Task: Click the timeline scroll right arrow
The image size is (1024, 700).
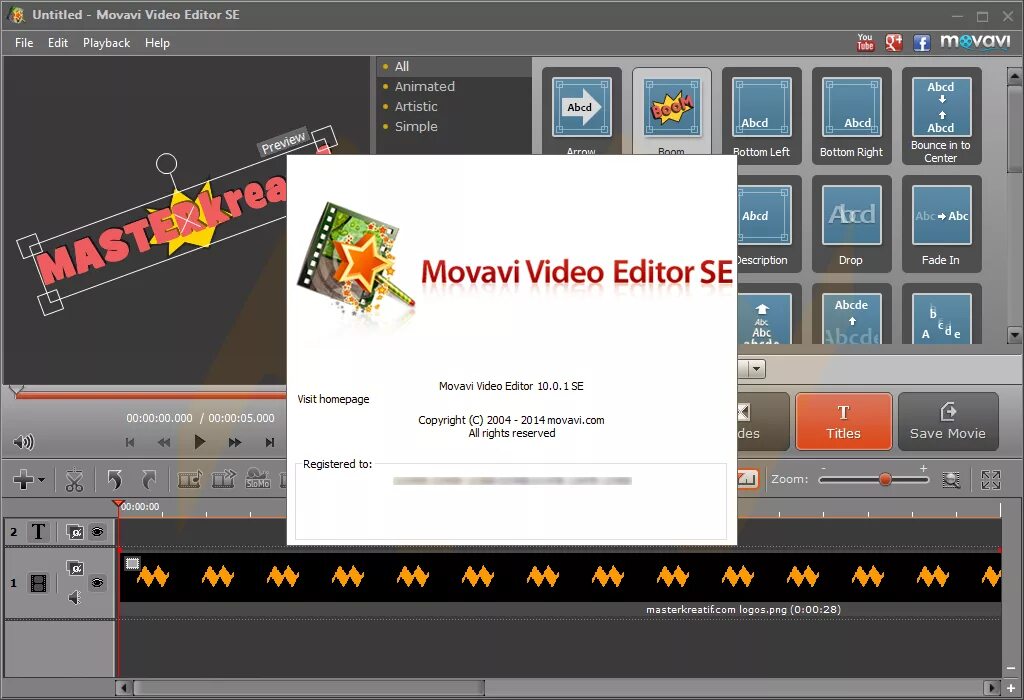Action: coord(992,688)
